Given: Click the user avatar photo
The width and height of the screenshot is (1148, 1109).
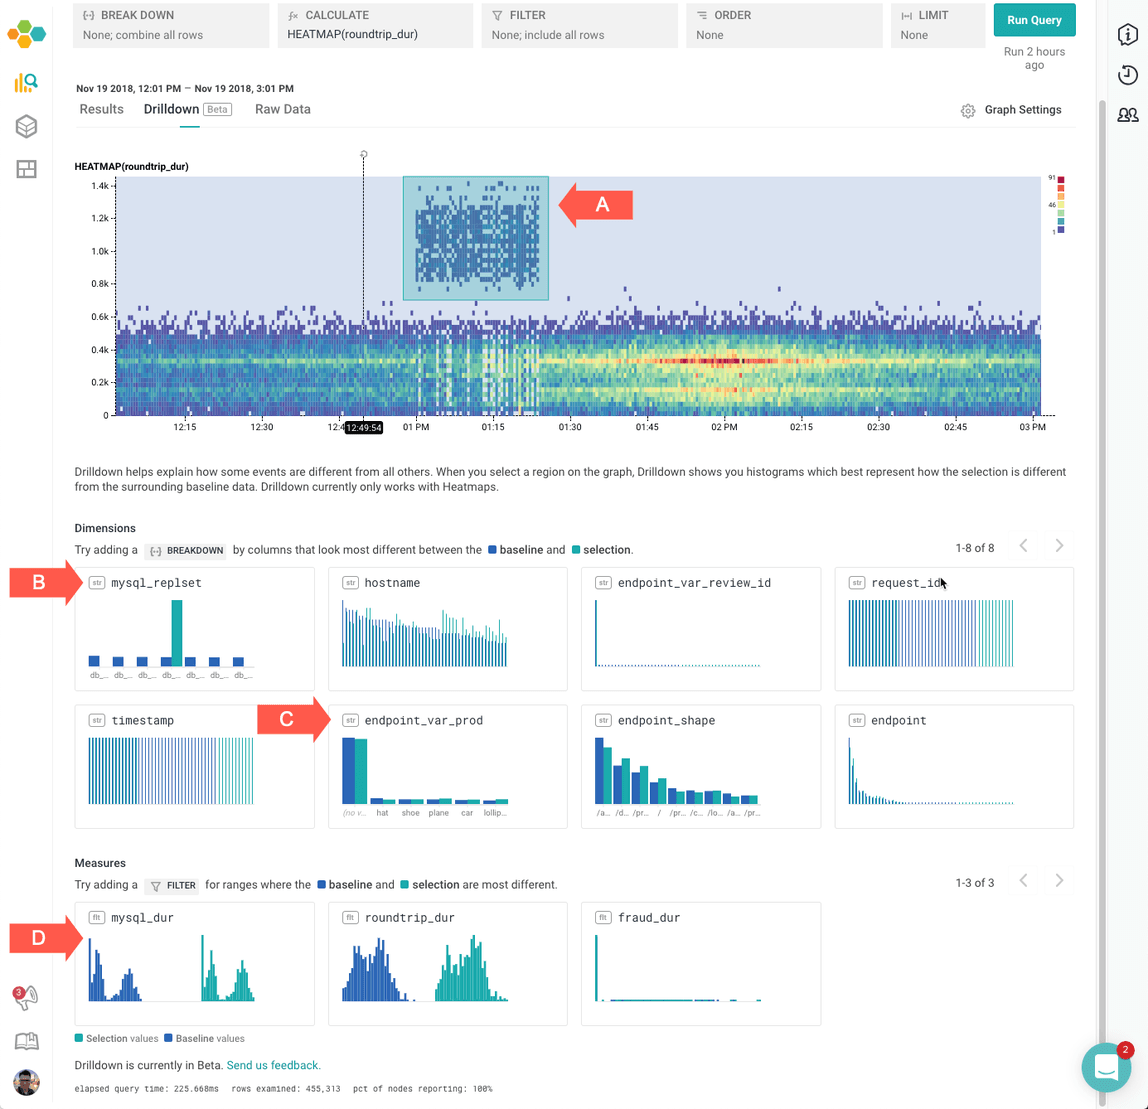Looking at the screenshot, I should pyautogui.click(x=26, y=1082).
